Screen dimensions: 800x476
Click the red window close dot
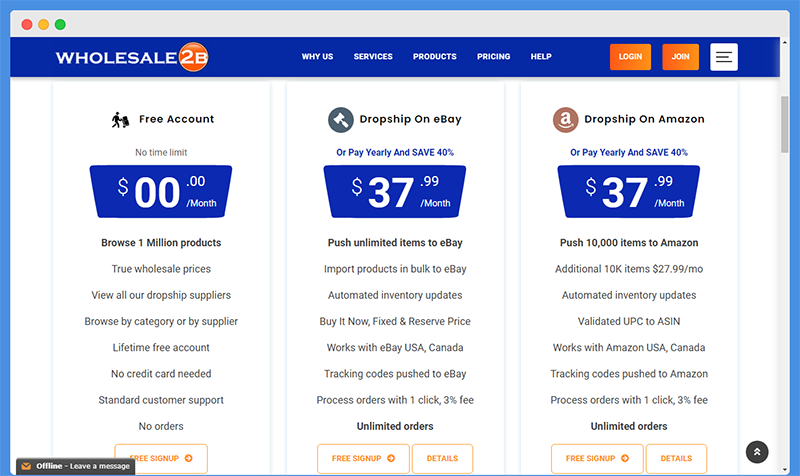[x=27, y=24]
